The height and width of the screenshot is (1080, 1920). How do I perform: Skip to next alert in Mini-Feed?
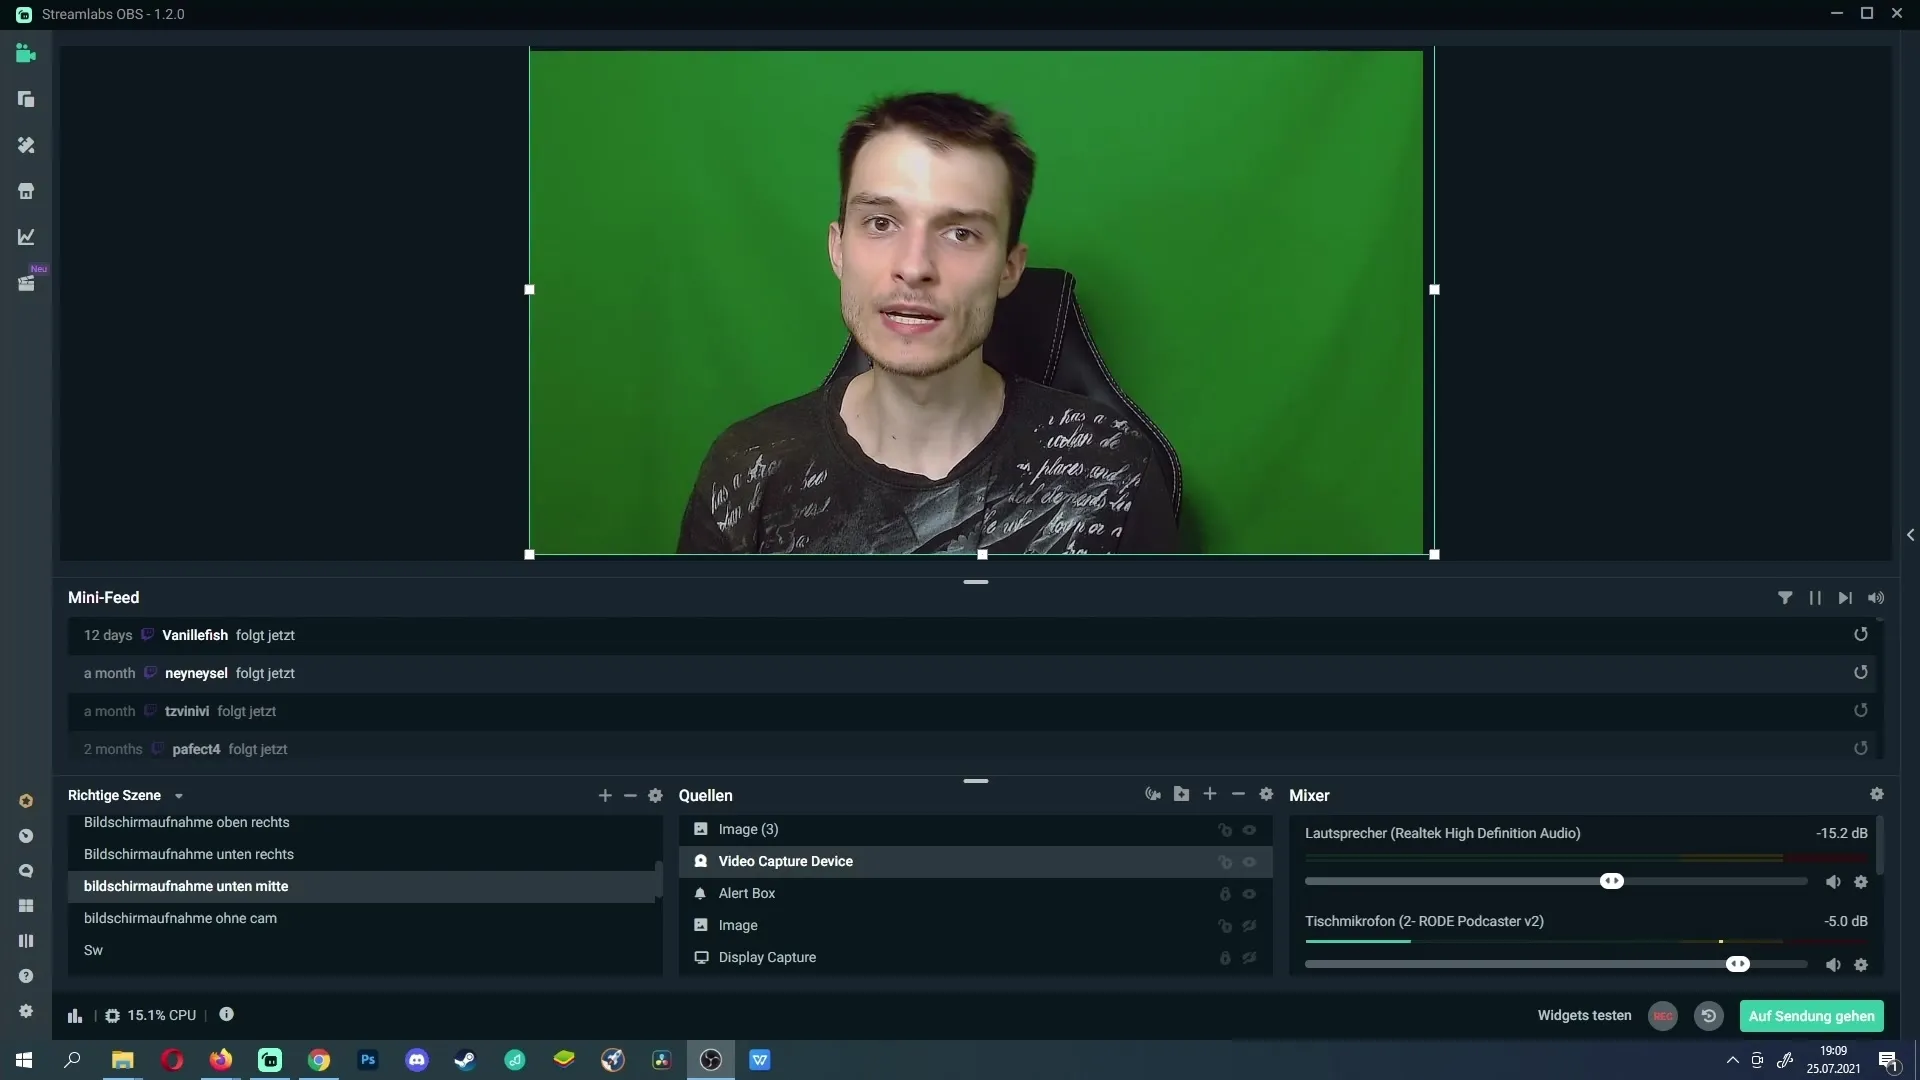pos(1845,598)
